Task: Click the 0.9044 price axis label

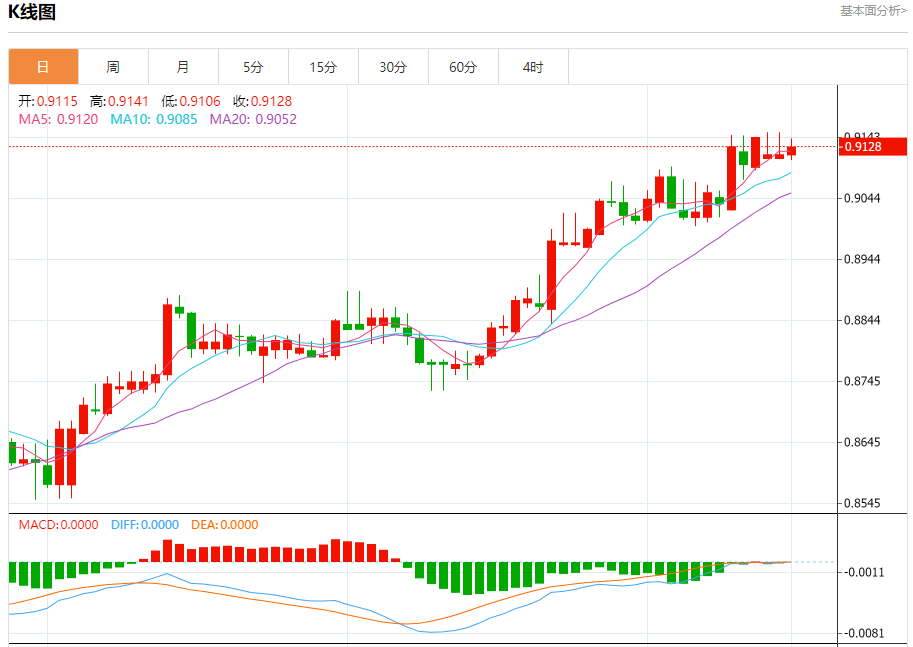Action: 862,199
